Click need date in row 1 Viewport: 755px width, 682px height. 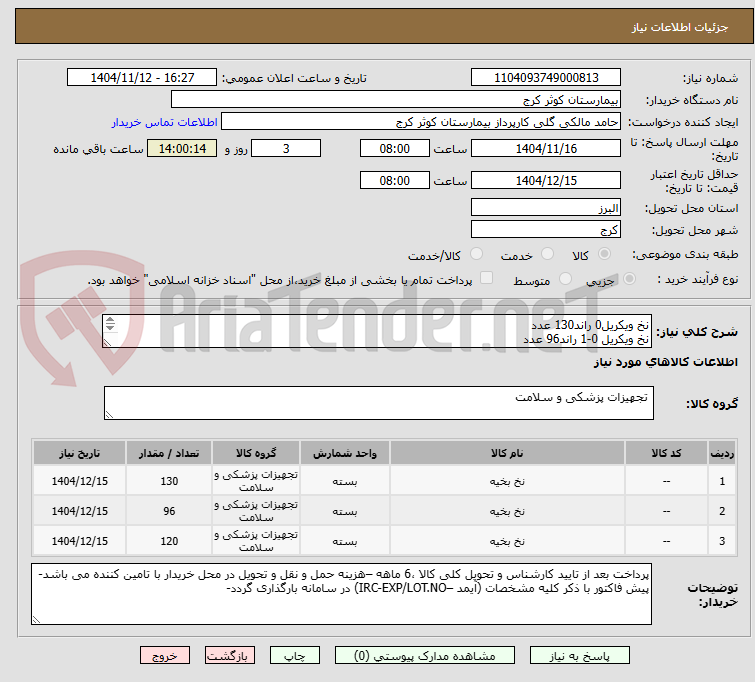coord(79,481)
